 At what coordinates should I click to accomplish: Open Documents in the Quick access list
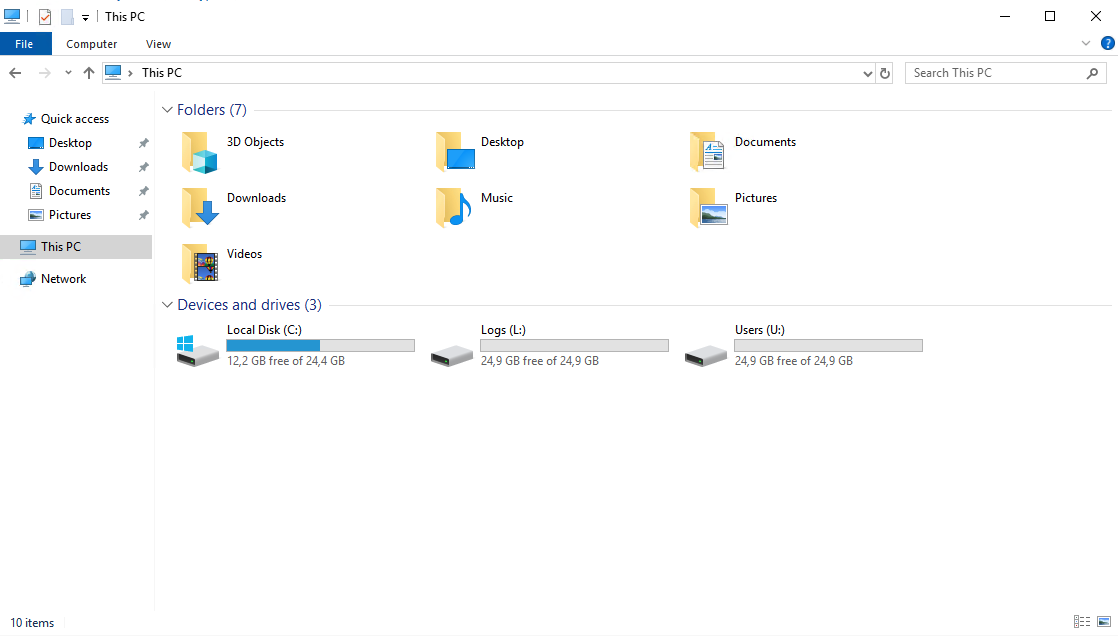click(79, 191)
